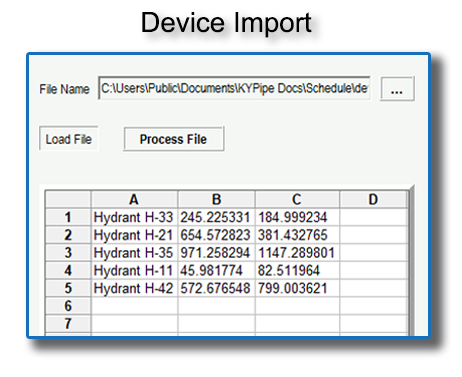This screenshot has height=377, width=462.
Task: Click cell 572.676548
Action: pyautogui.click(x=217, y=288)
